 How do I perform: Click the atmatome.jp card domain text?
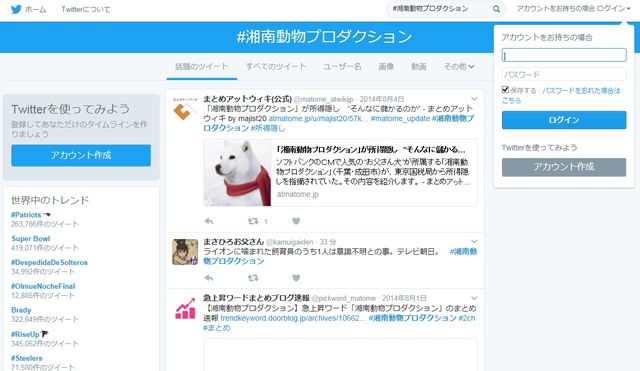pyautogui.click(x=298, y=194)
